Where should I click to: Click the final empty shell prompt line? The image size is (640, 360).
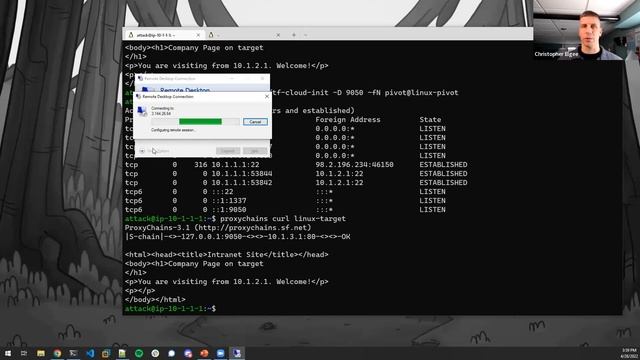click(170, 309)
